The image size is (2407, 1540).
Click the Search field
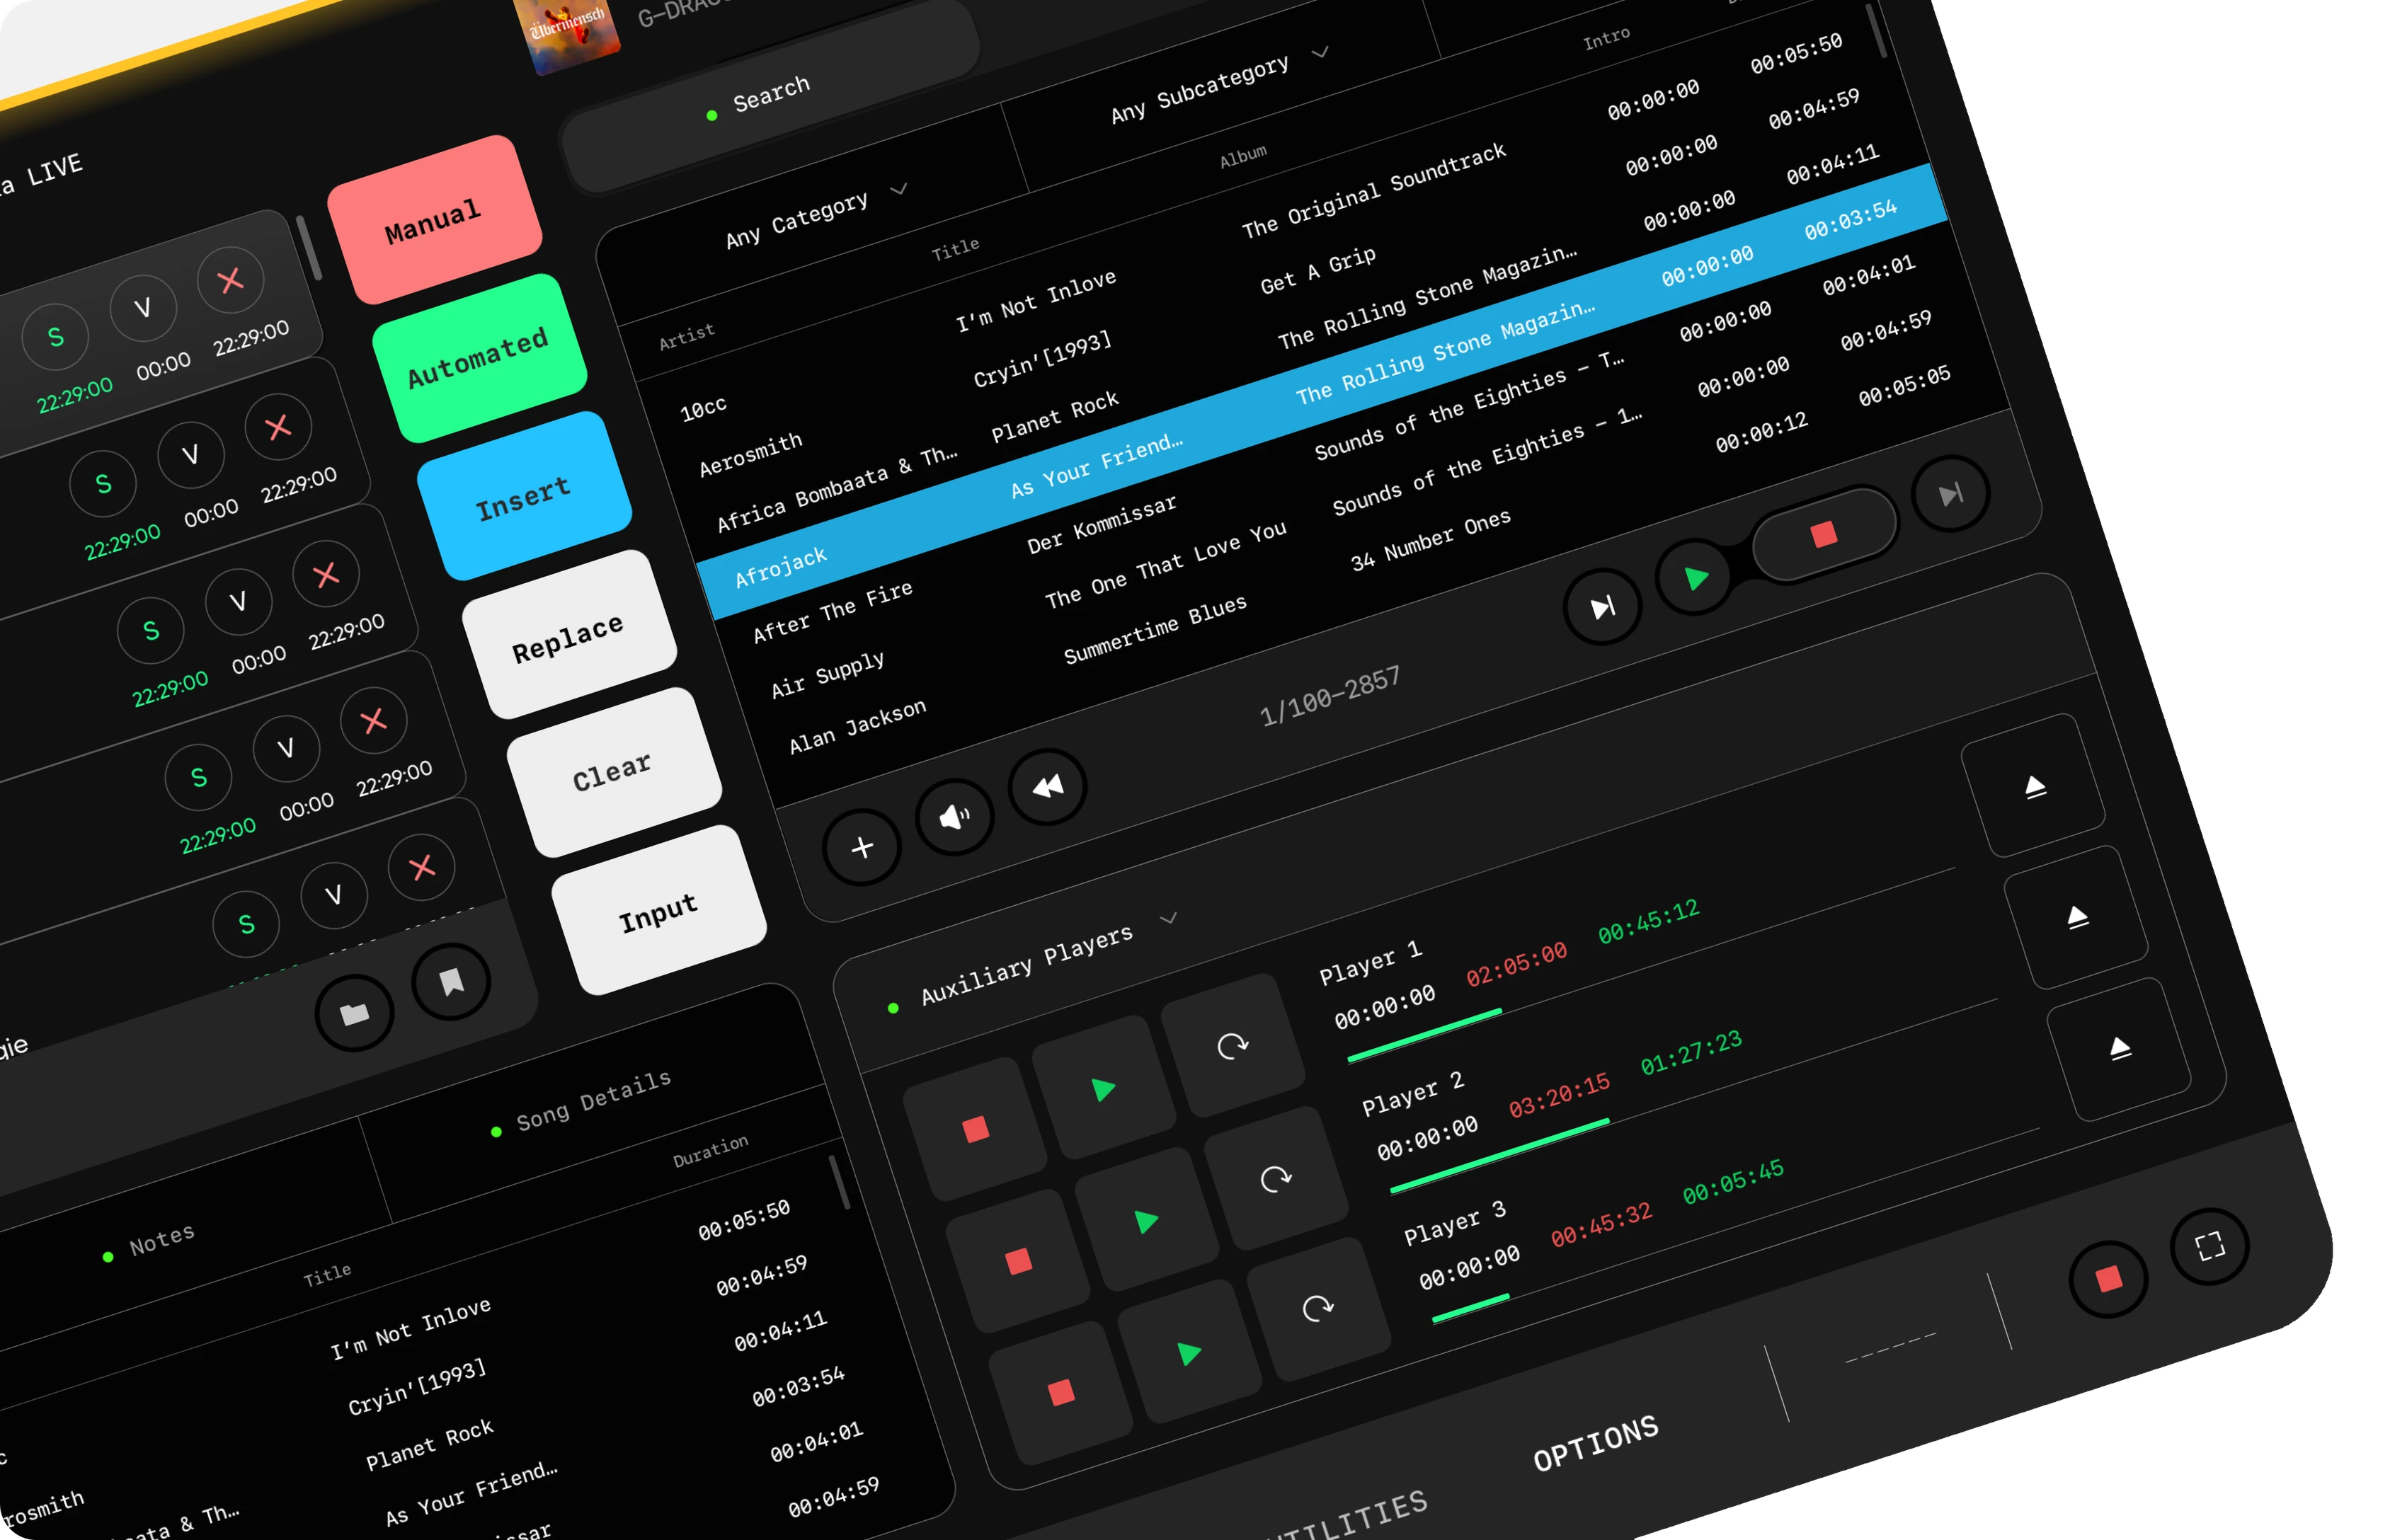click(770, 95)
